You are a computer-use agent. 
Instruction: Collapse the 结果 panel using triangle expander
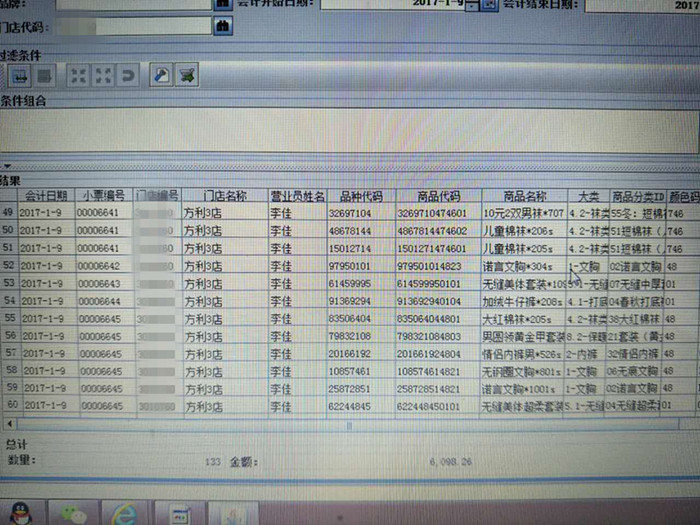coord(6,167)
